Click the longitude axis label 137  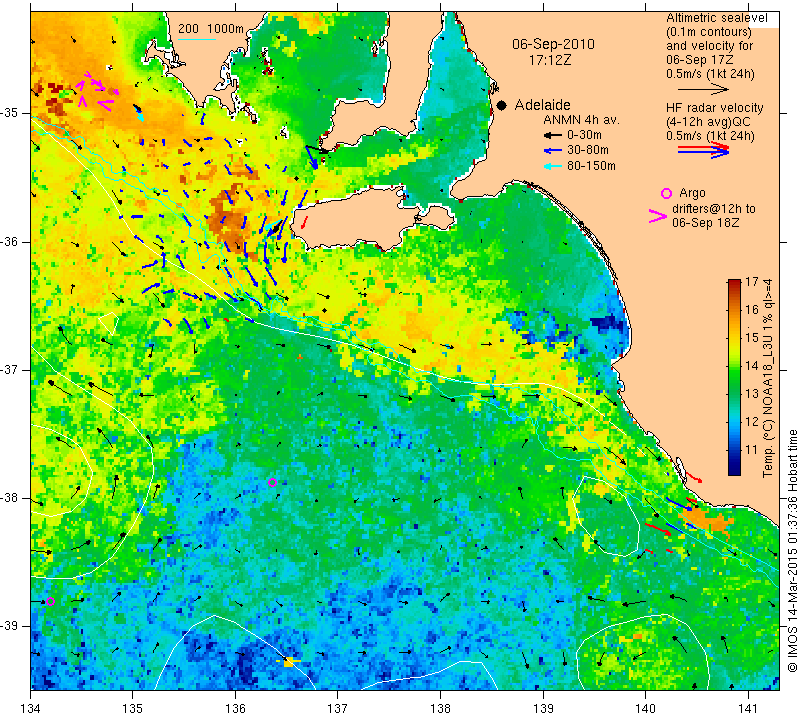pos(337,709)
